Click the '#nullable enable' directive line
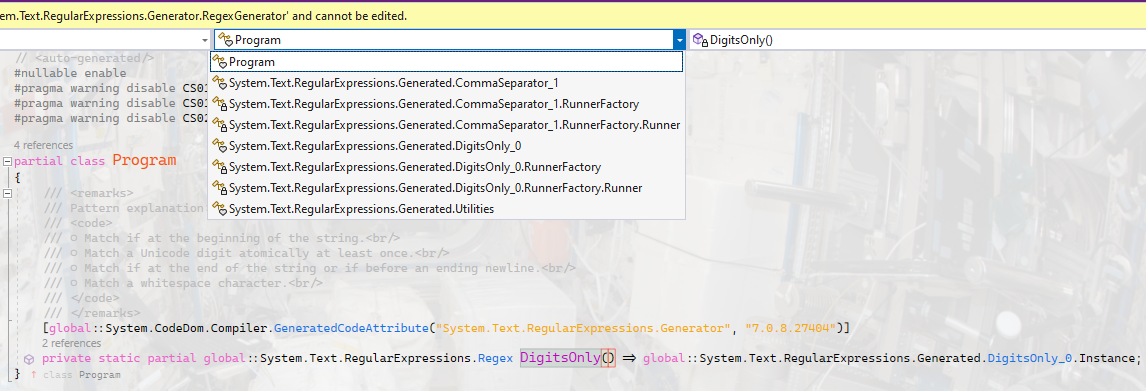The height and width of the screenshot is (391, 1146). [x=70, y=73]
